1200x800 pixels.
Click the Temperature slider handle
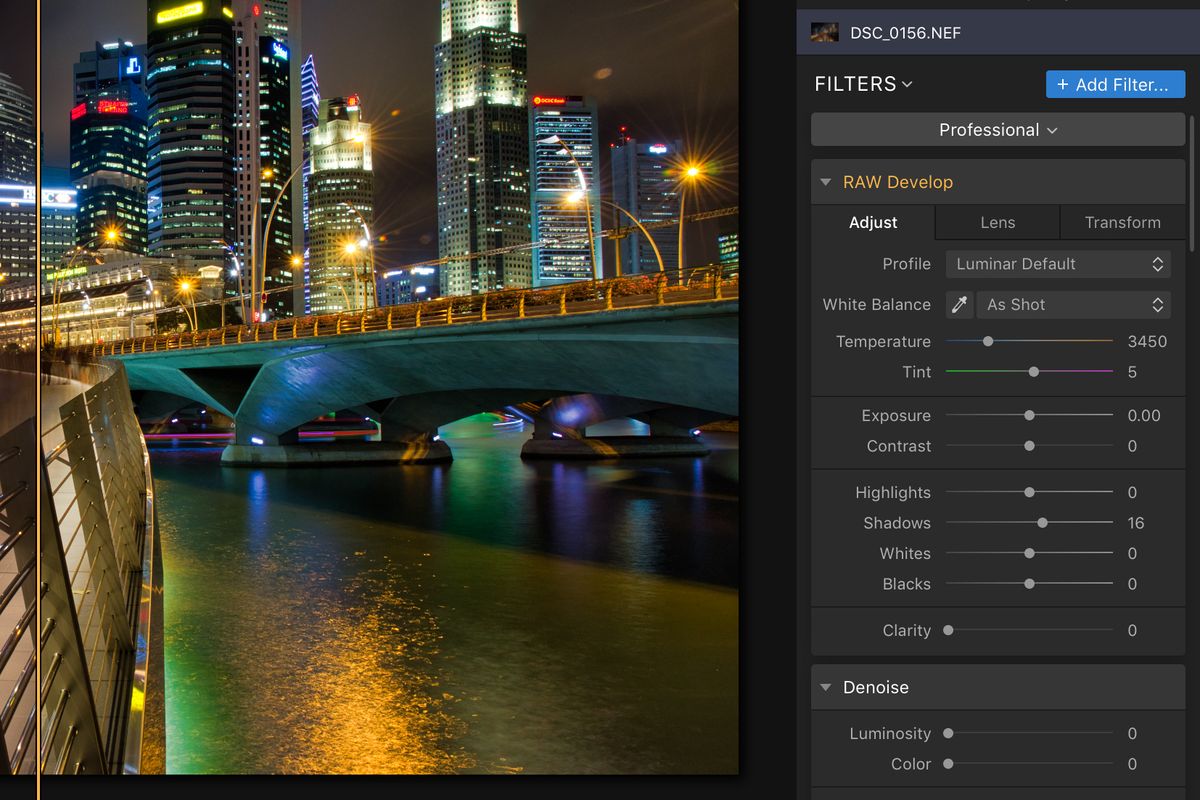coord(988,341)
